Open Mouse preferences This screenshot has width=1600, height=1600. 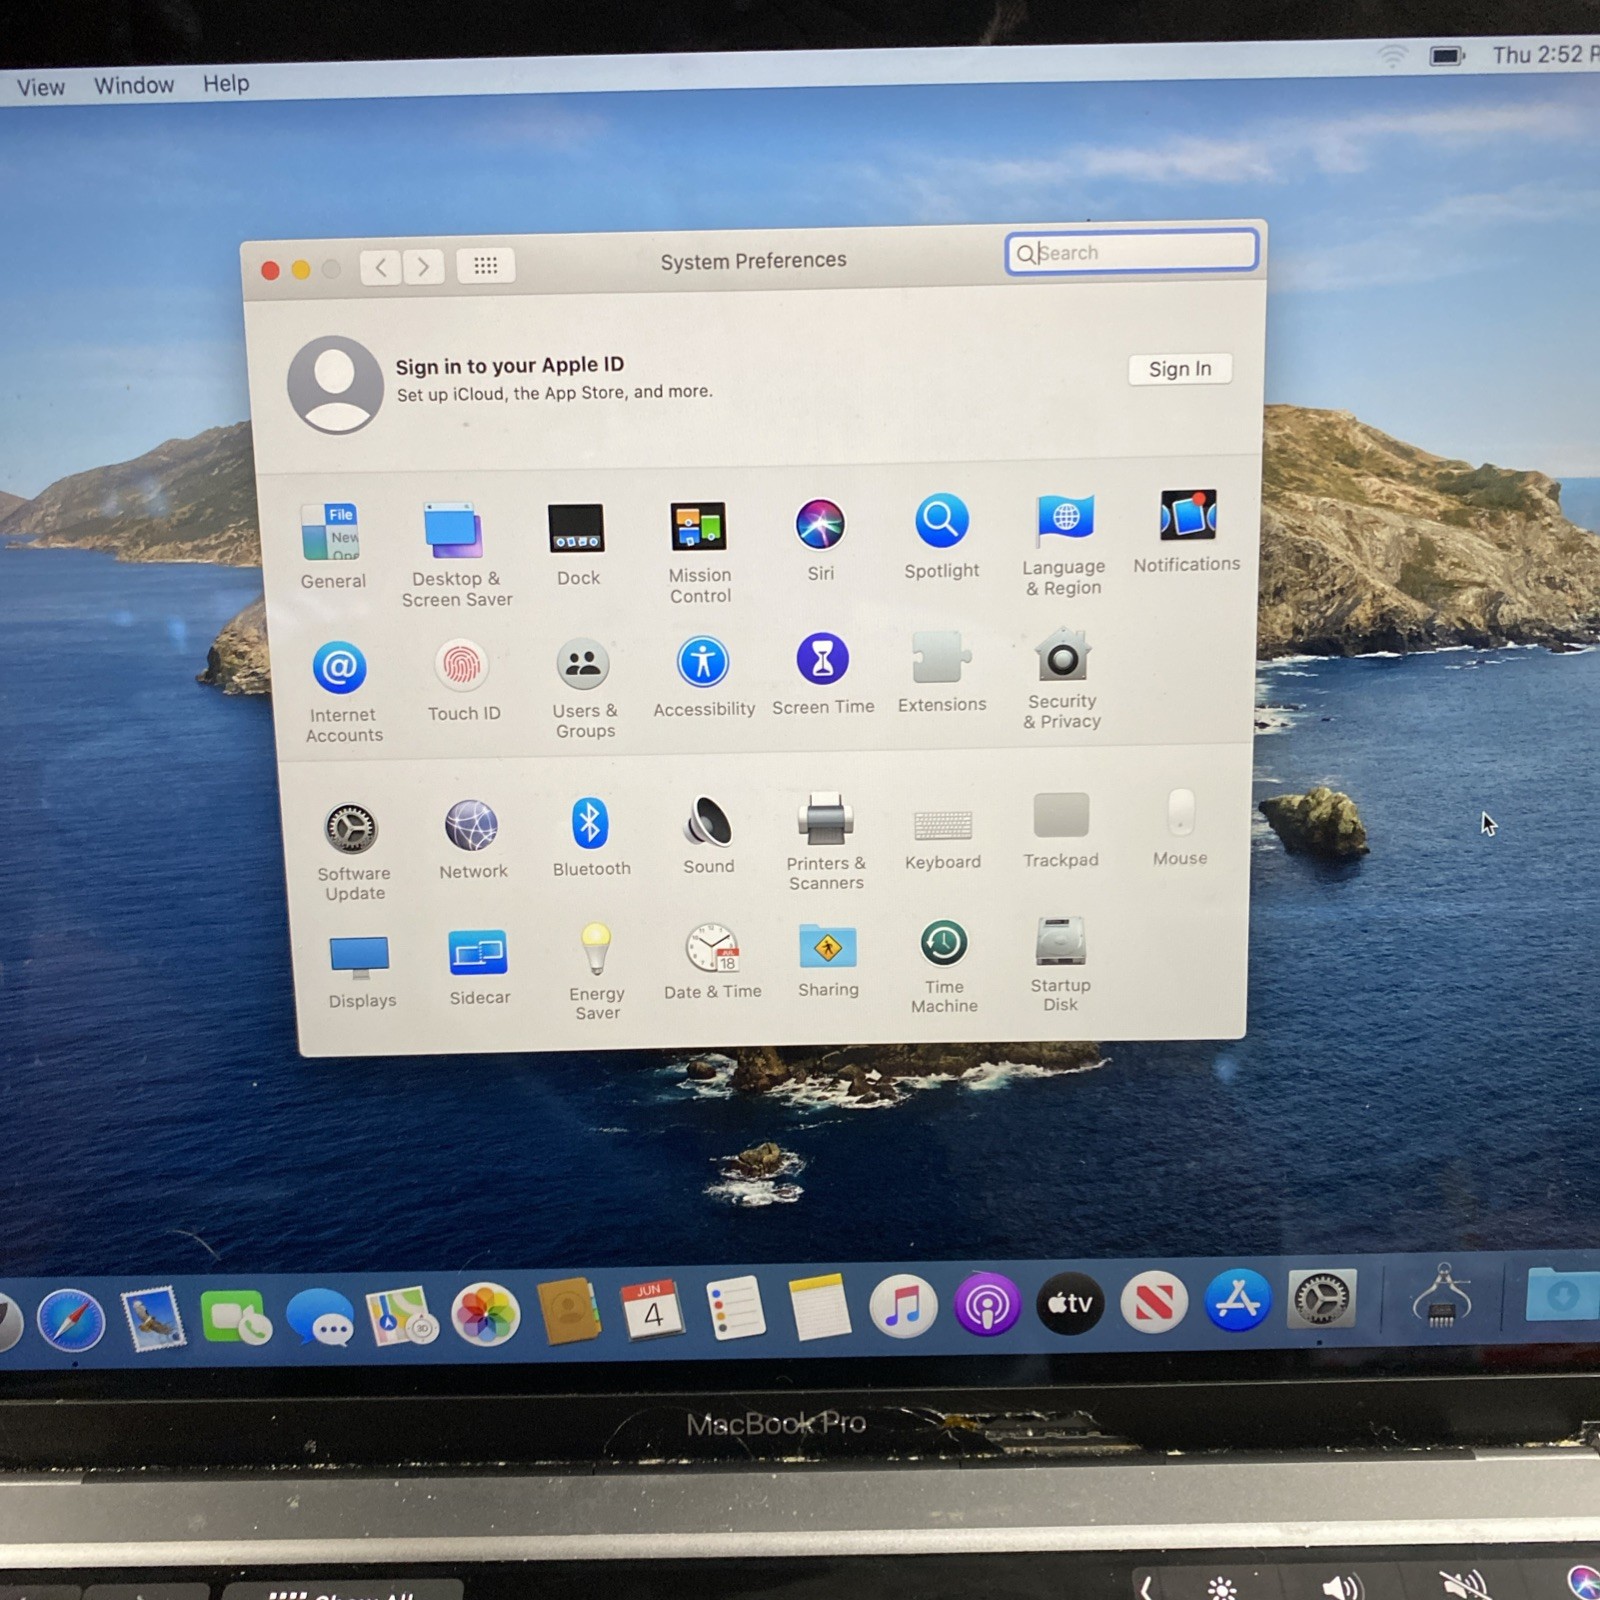point(1180,812)
